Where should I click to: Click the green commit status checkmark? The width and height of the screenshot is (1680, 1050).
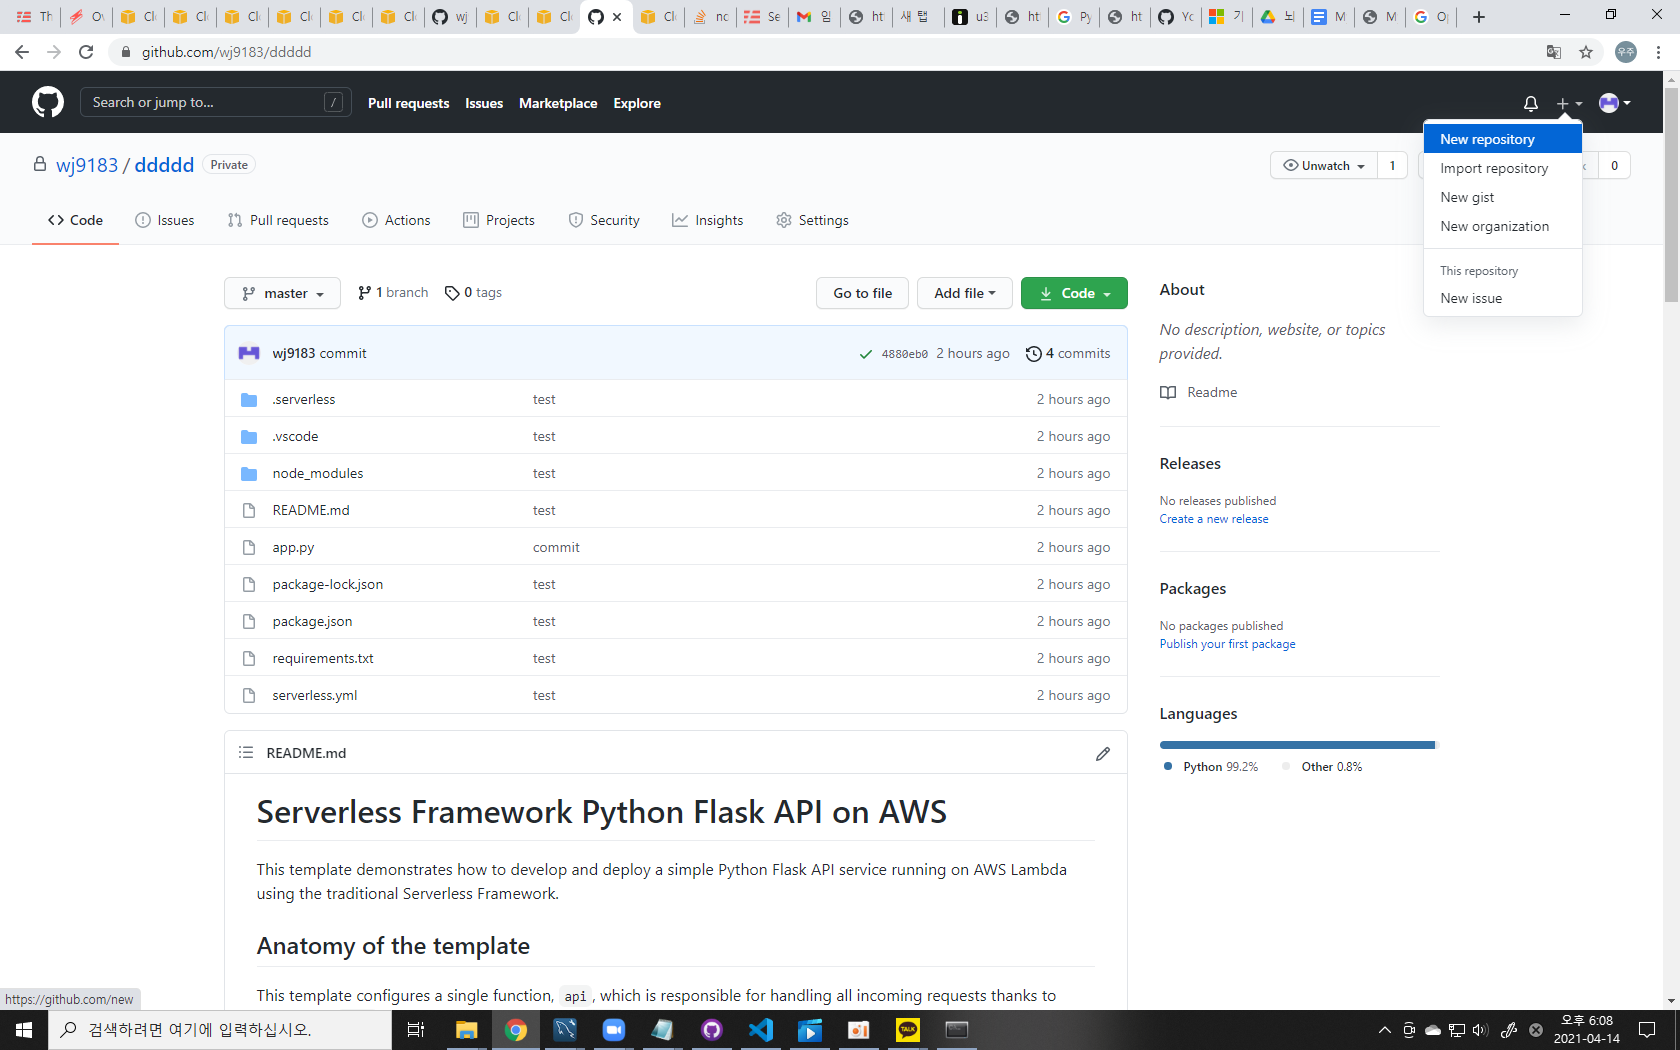pyautogui.click(x=866, y=354)
